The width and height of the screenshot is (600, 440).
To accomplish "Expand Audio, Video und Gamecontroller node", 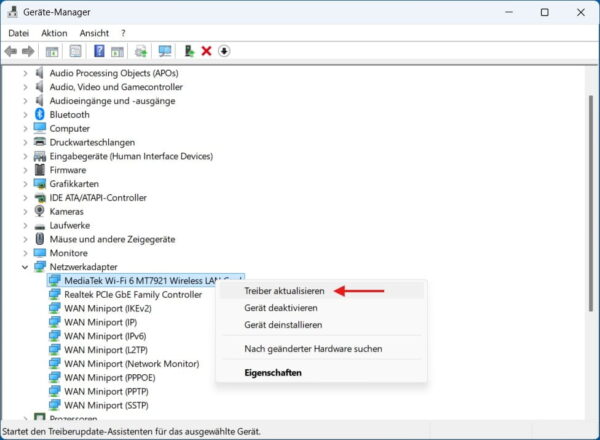I will pos(25,87).
